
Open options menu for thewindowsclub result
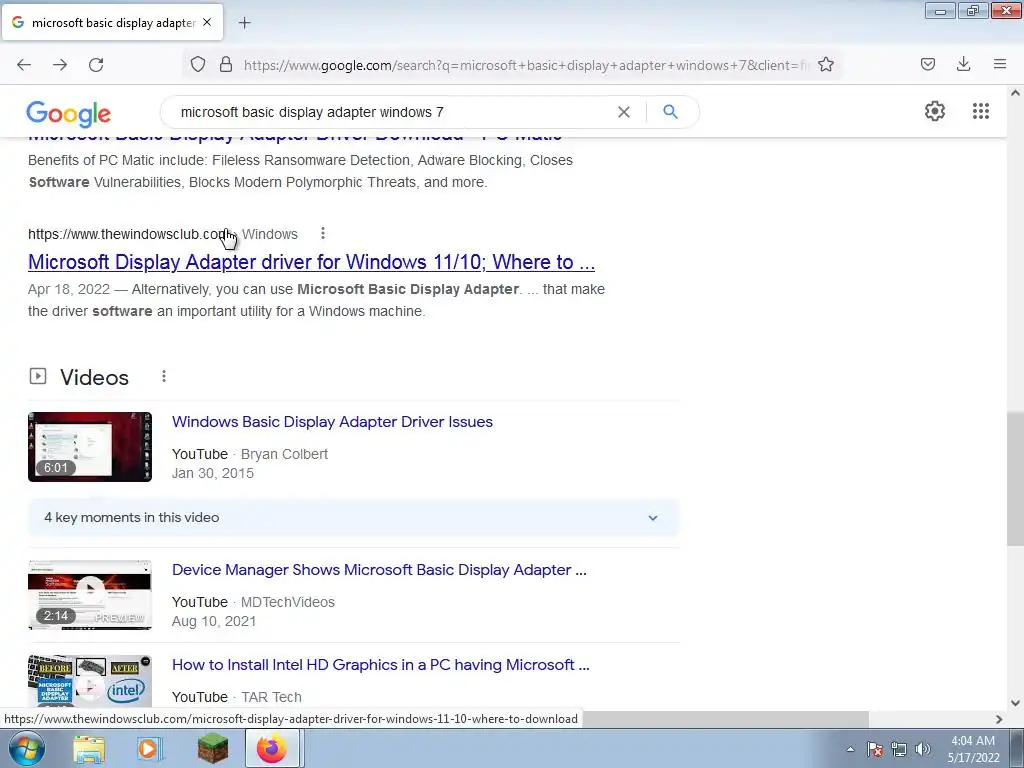[323, 233]
